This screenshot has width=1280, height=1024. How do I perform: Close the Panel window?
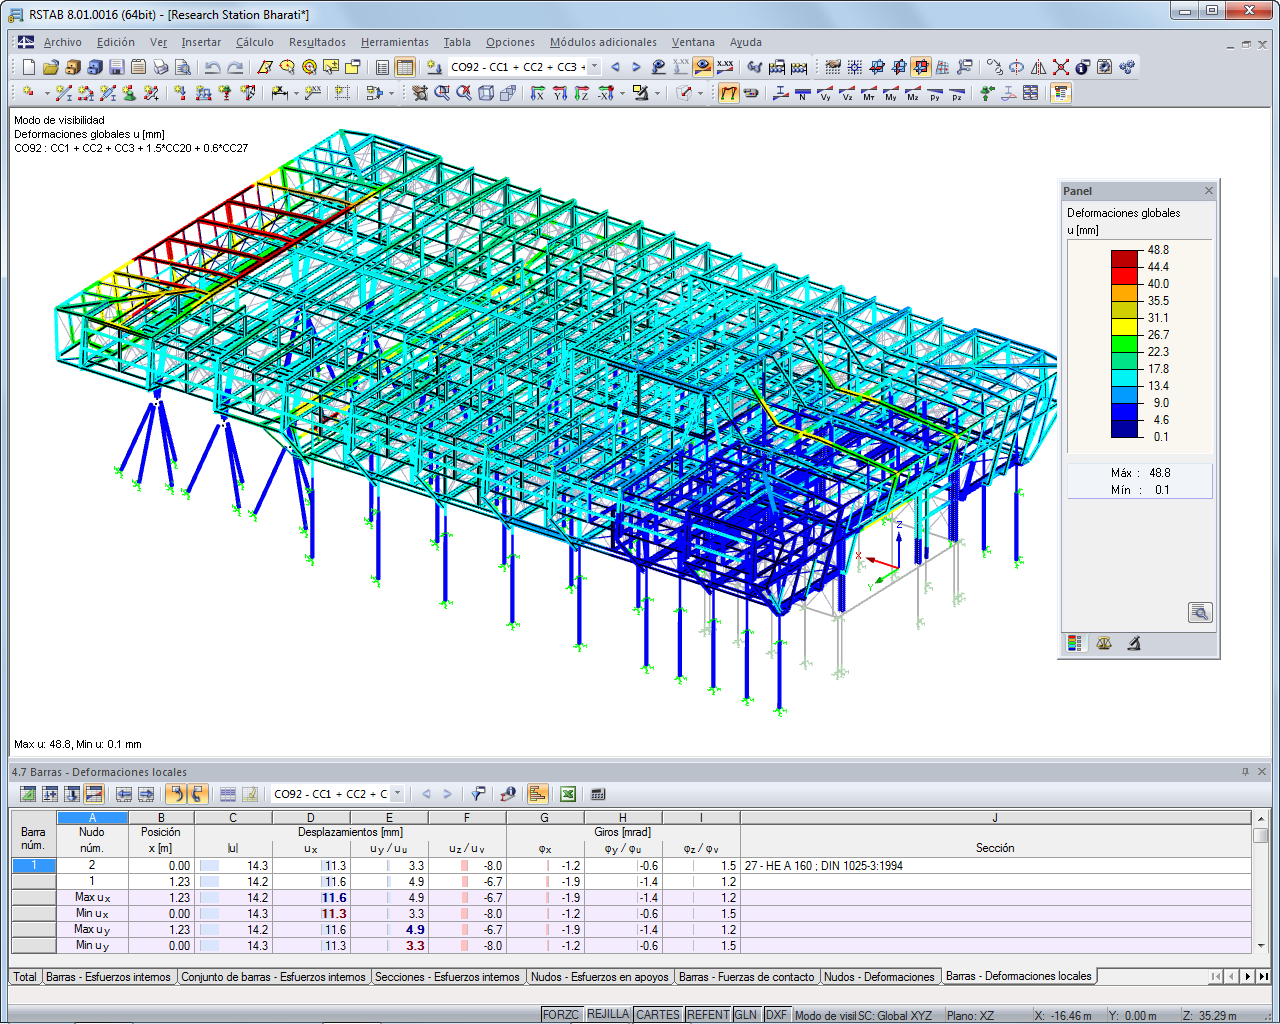click(1209, 191)
